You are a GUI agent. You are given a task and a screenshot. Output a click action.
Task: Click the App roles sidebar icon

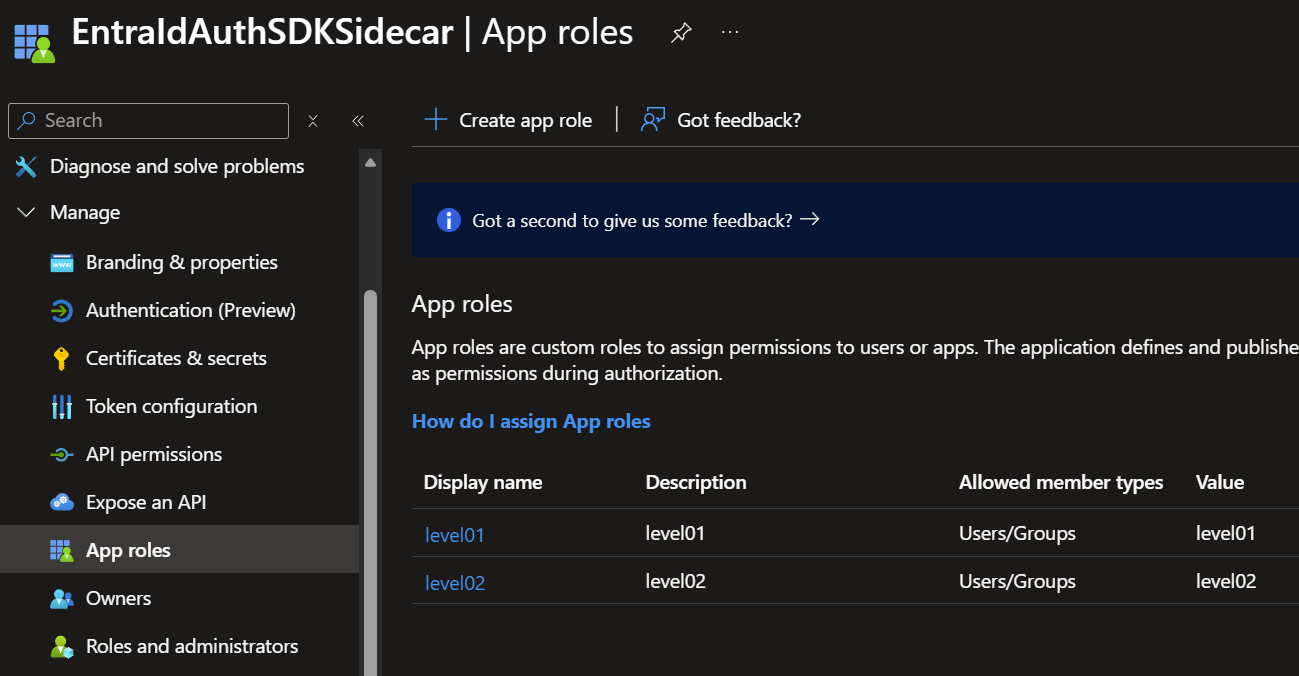62,551
